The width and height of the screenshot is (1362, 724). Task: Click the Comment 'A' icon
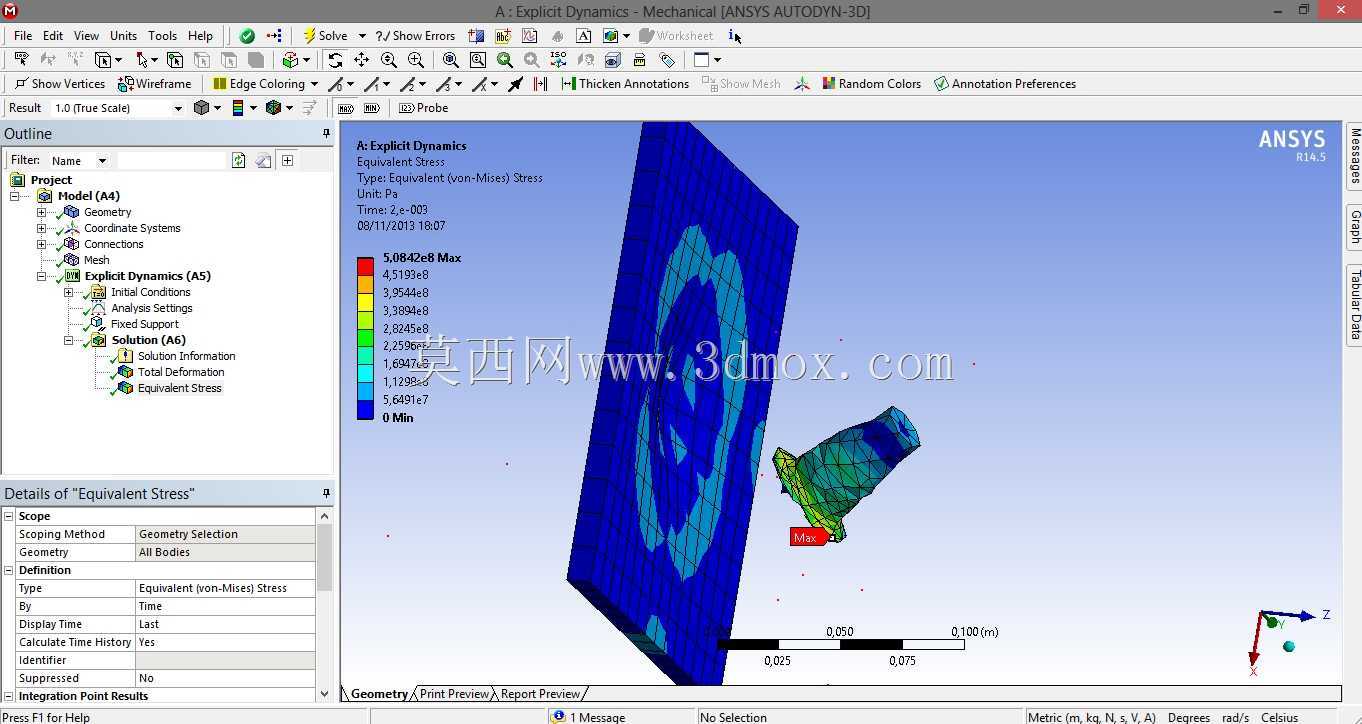click(x=583, y=35)
